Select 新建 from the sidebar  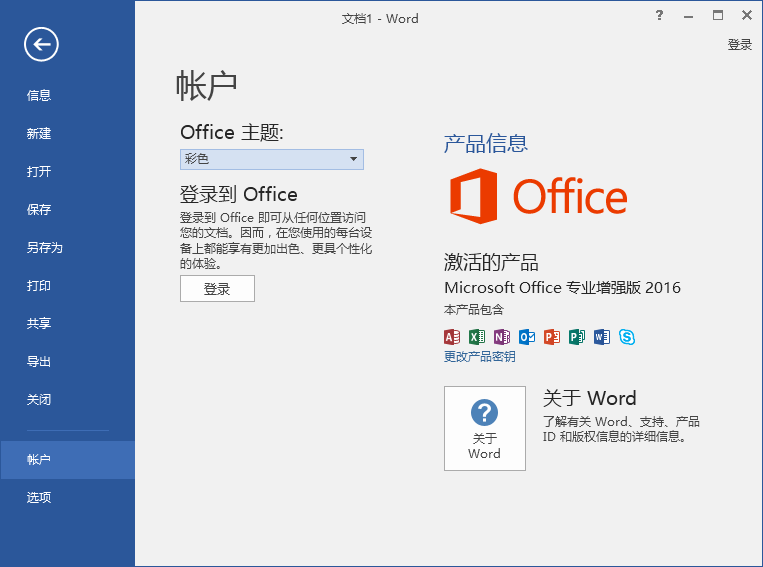39,134
